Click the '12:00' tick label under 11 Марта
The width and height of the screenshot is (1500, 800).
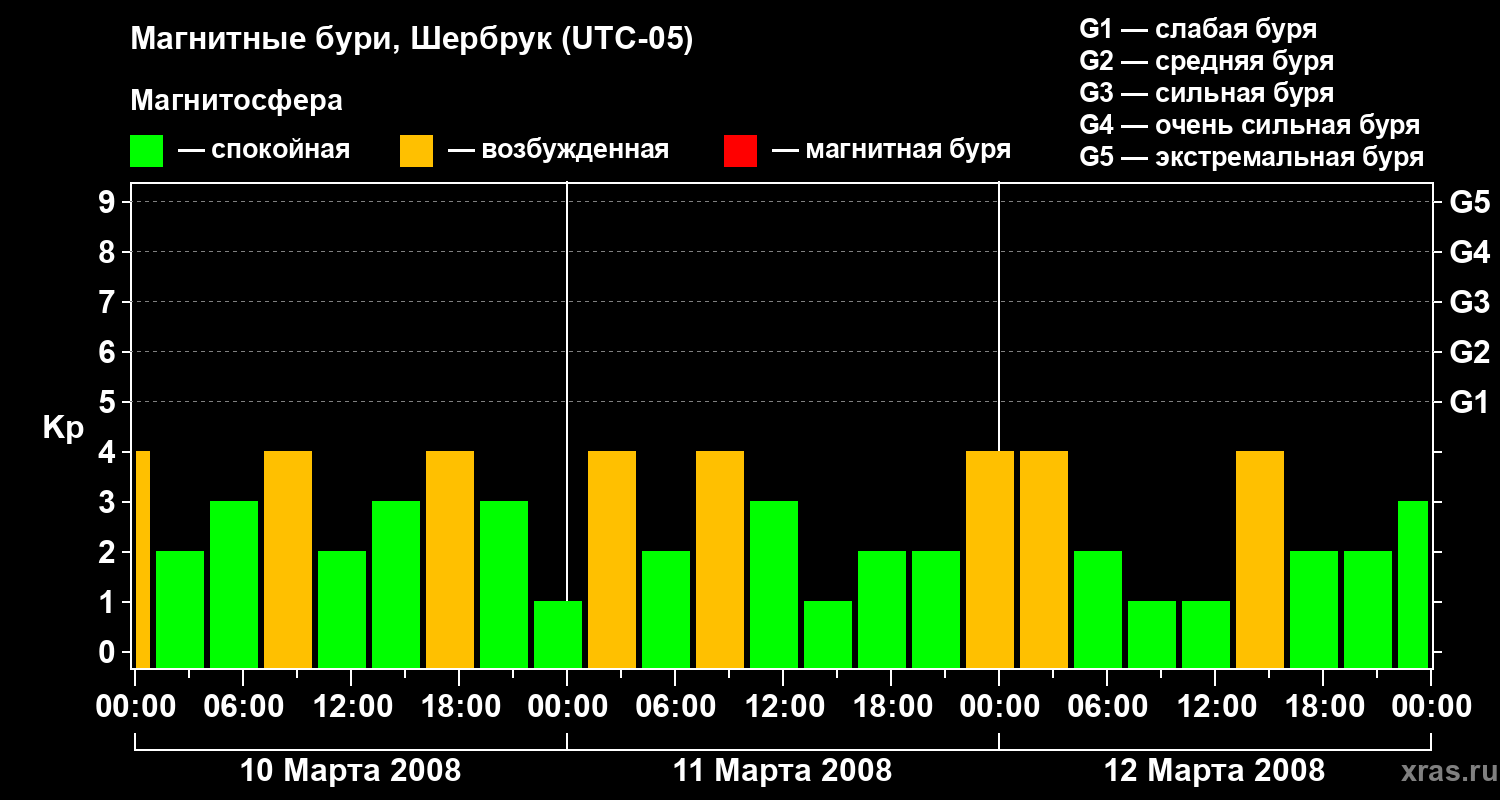coord(783,706)
